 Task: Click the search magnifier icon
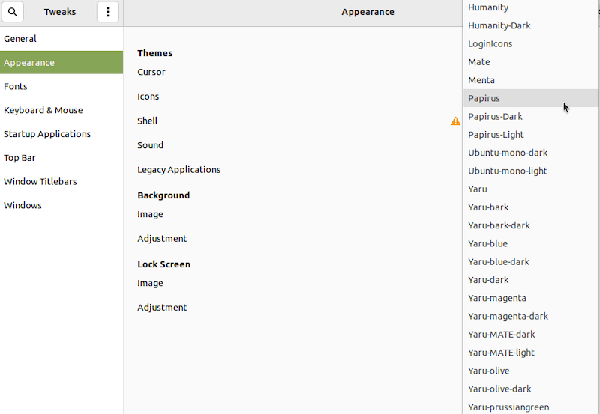[x=12, y=12]
